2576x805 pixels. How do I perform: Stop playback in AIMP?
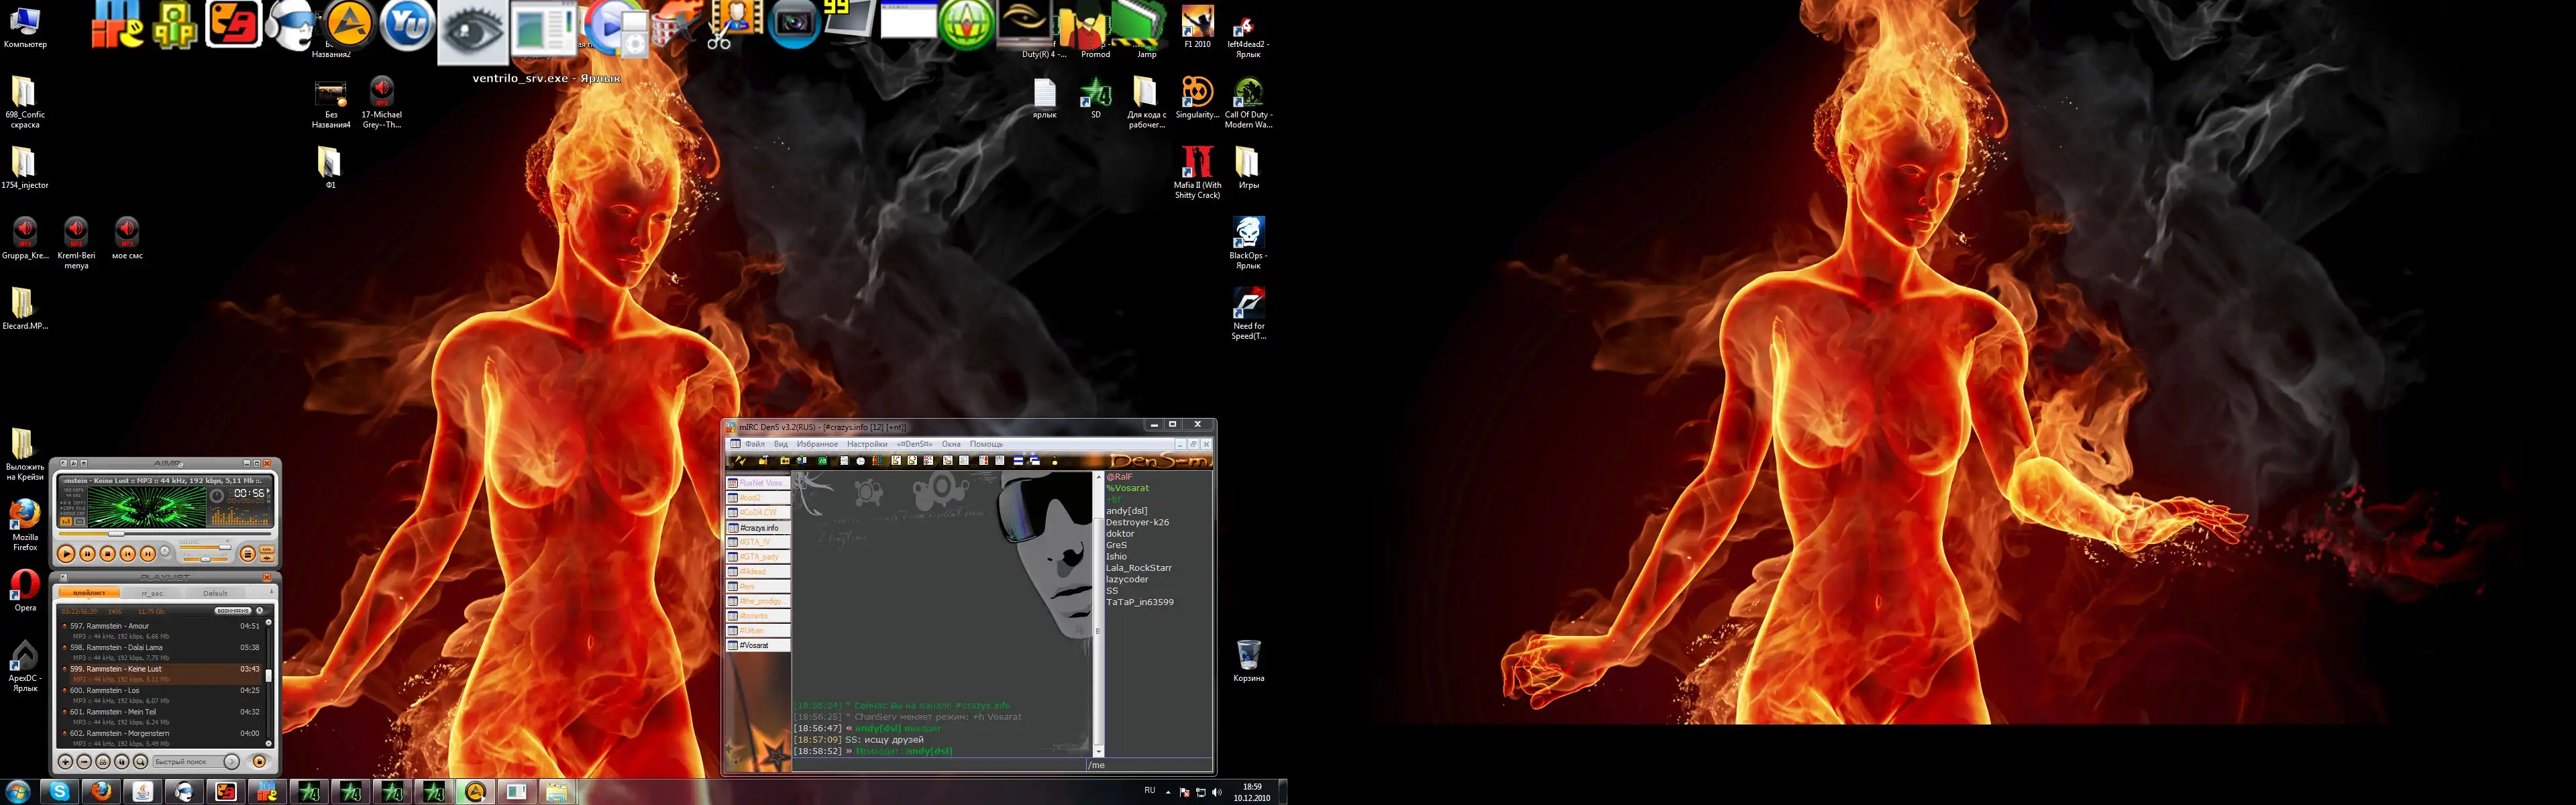pyautogui.click(x=108, y=553)
